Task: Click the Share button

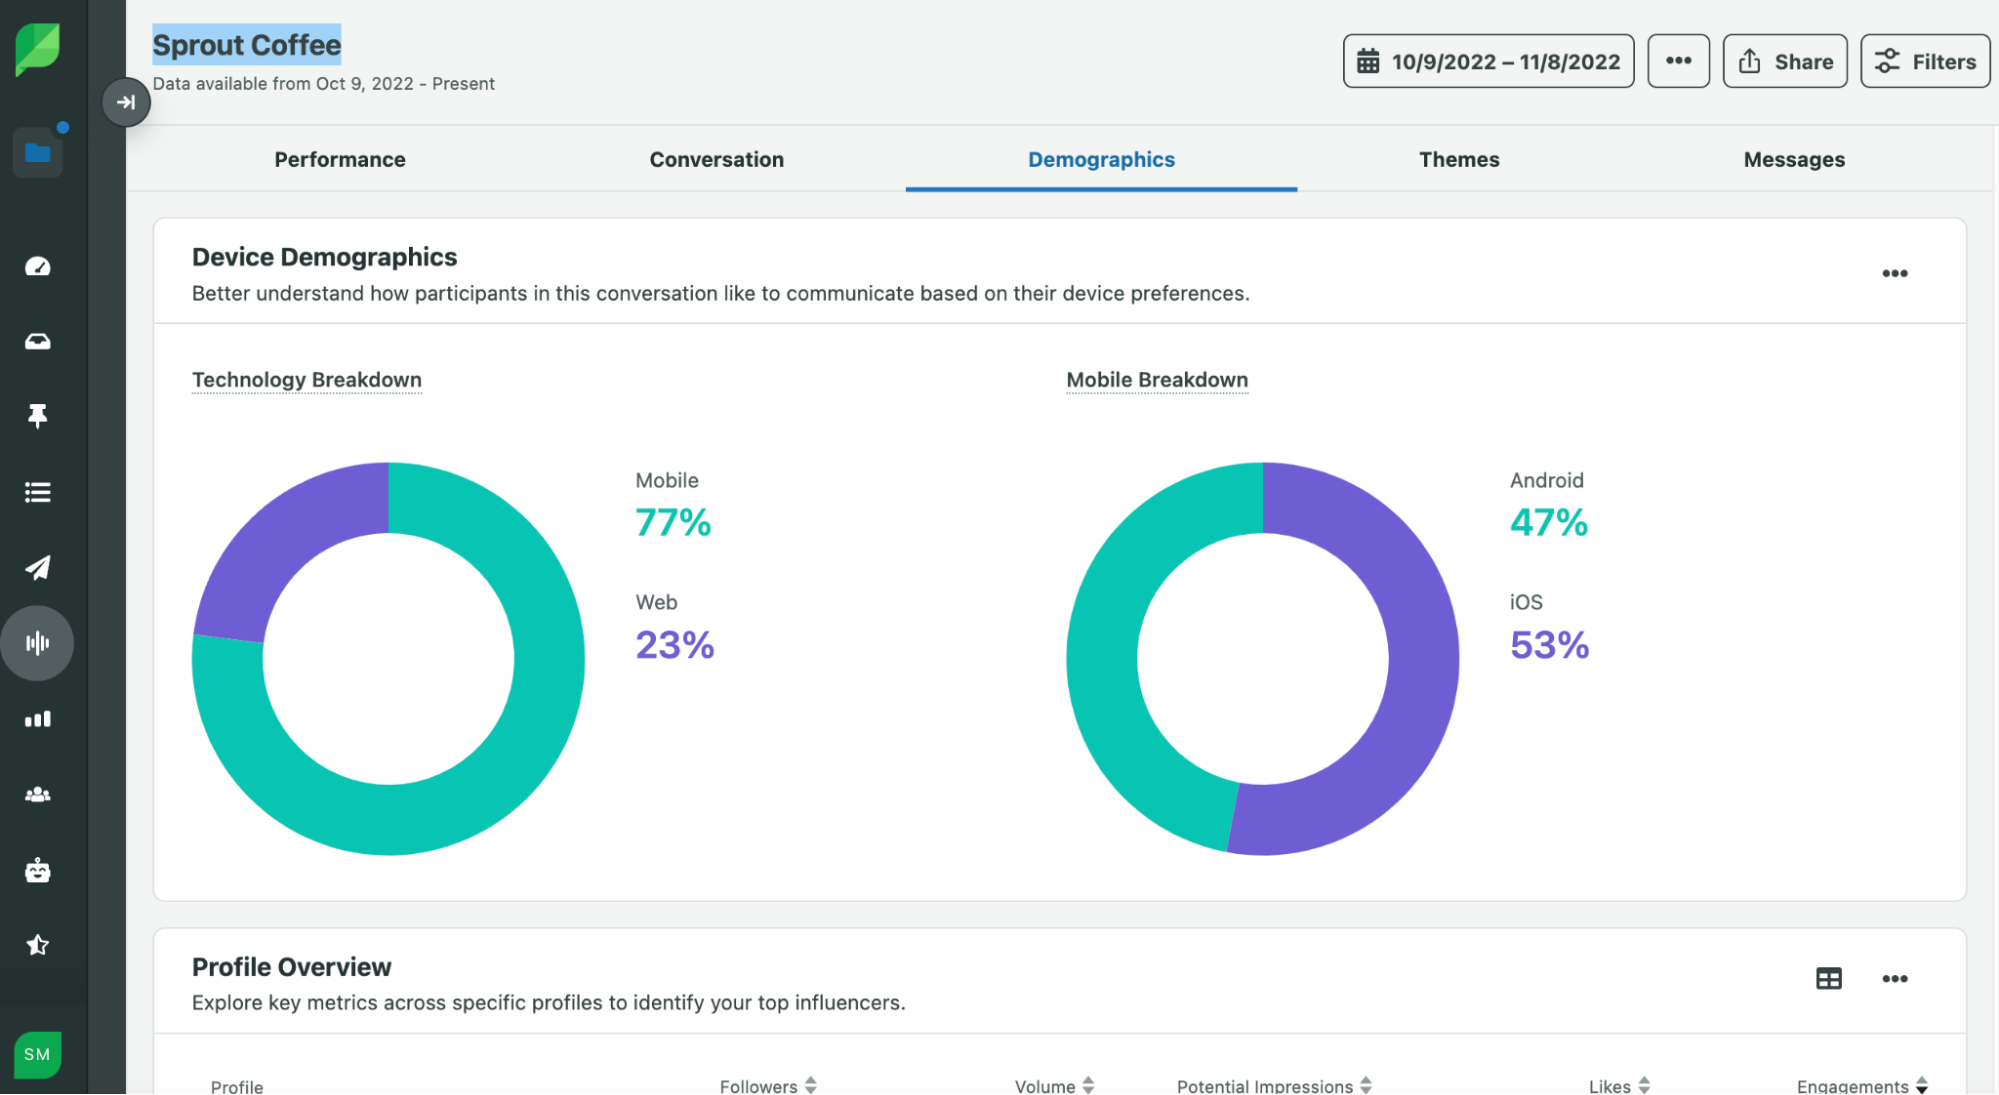Action: point(1785,61)
